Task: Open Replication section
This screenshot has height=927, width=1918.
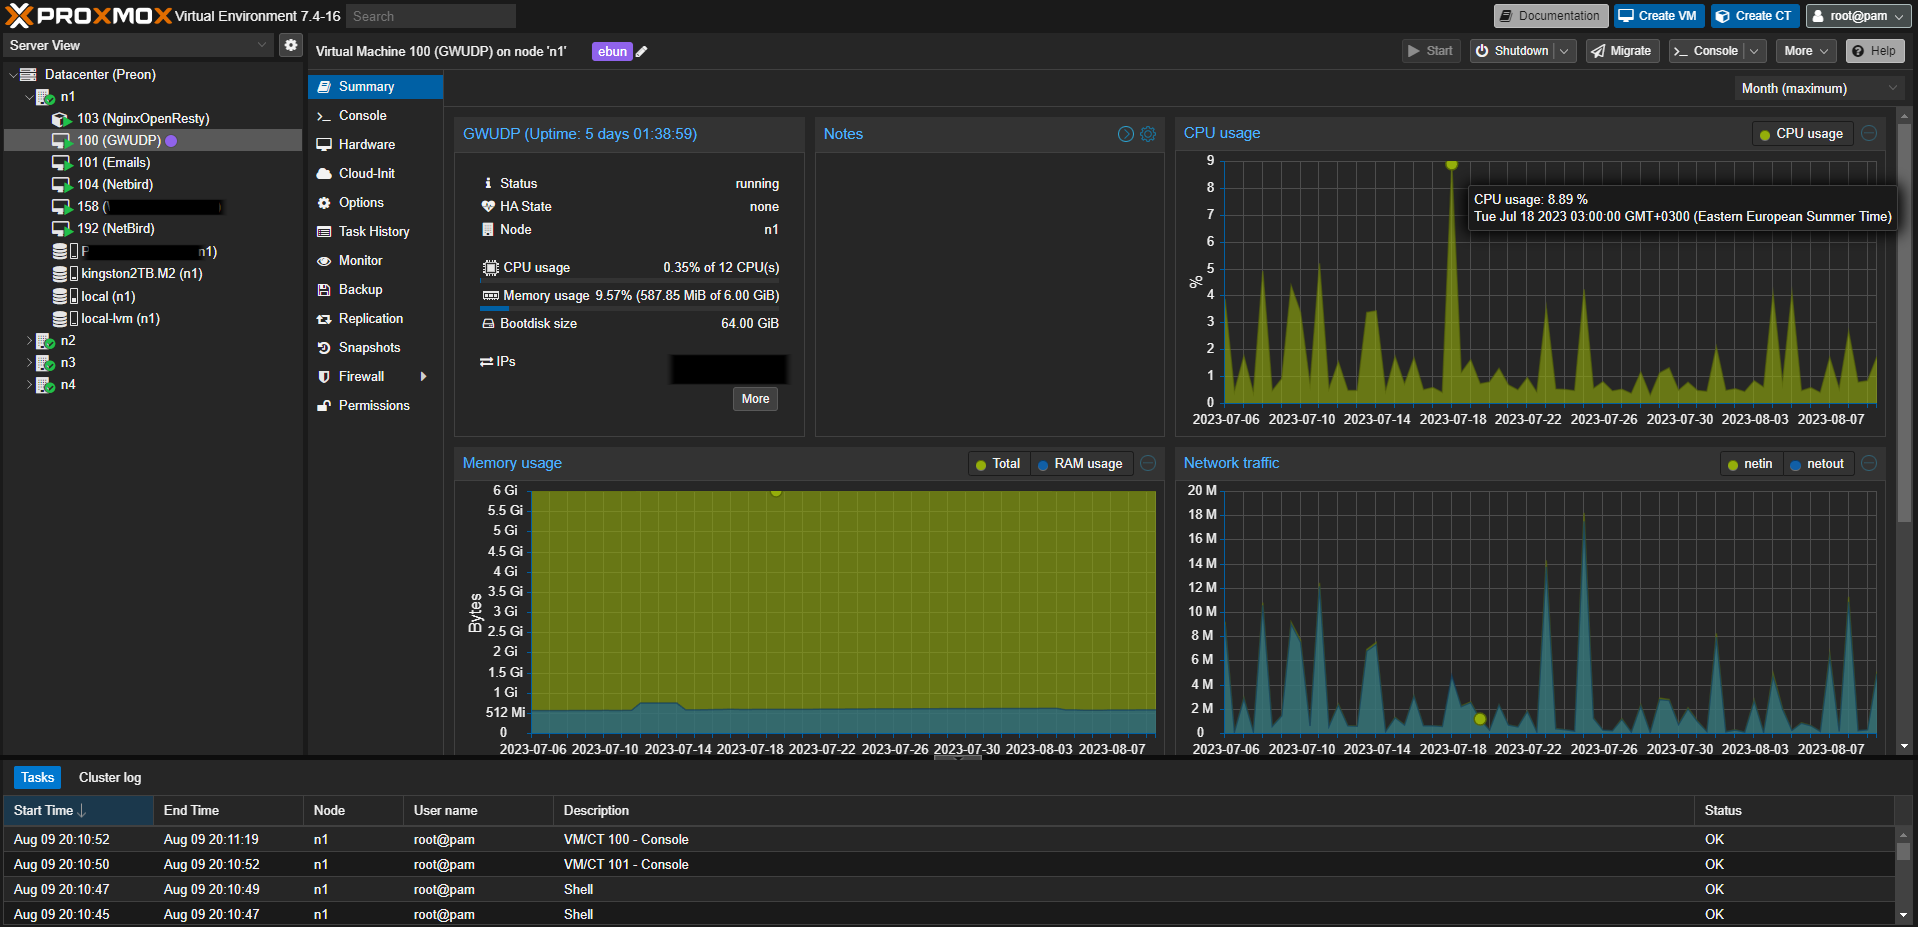Action: point(375,319)
